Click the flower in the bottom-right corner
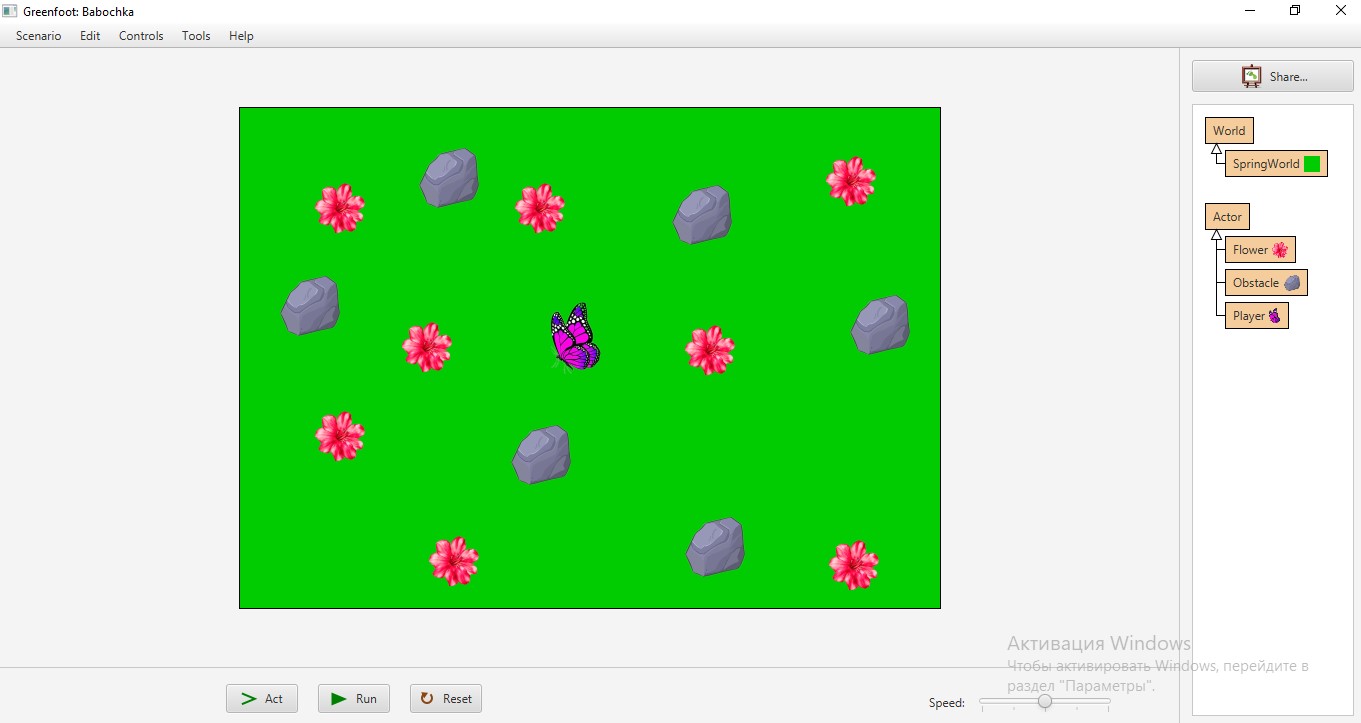The image size is (1361, 723). [x=854, y=566]
